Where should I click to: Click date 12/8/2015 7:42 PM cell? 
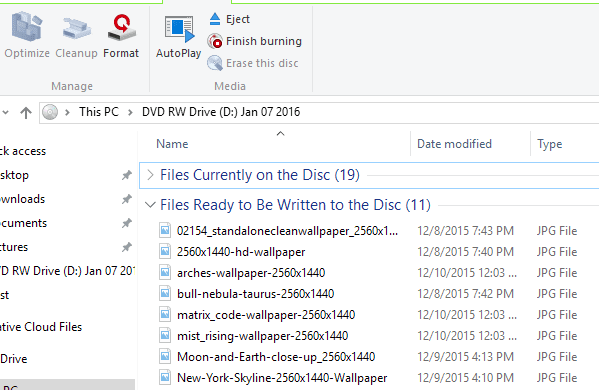click(x=465, y=294)
